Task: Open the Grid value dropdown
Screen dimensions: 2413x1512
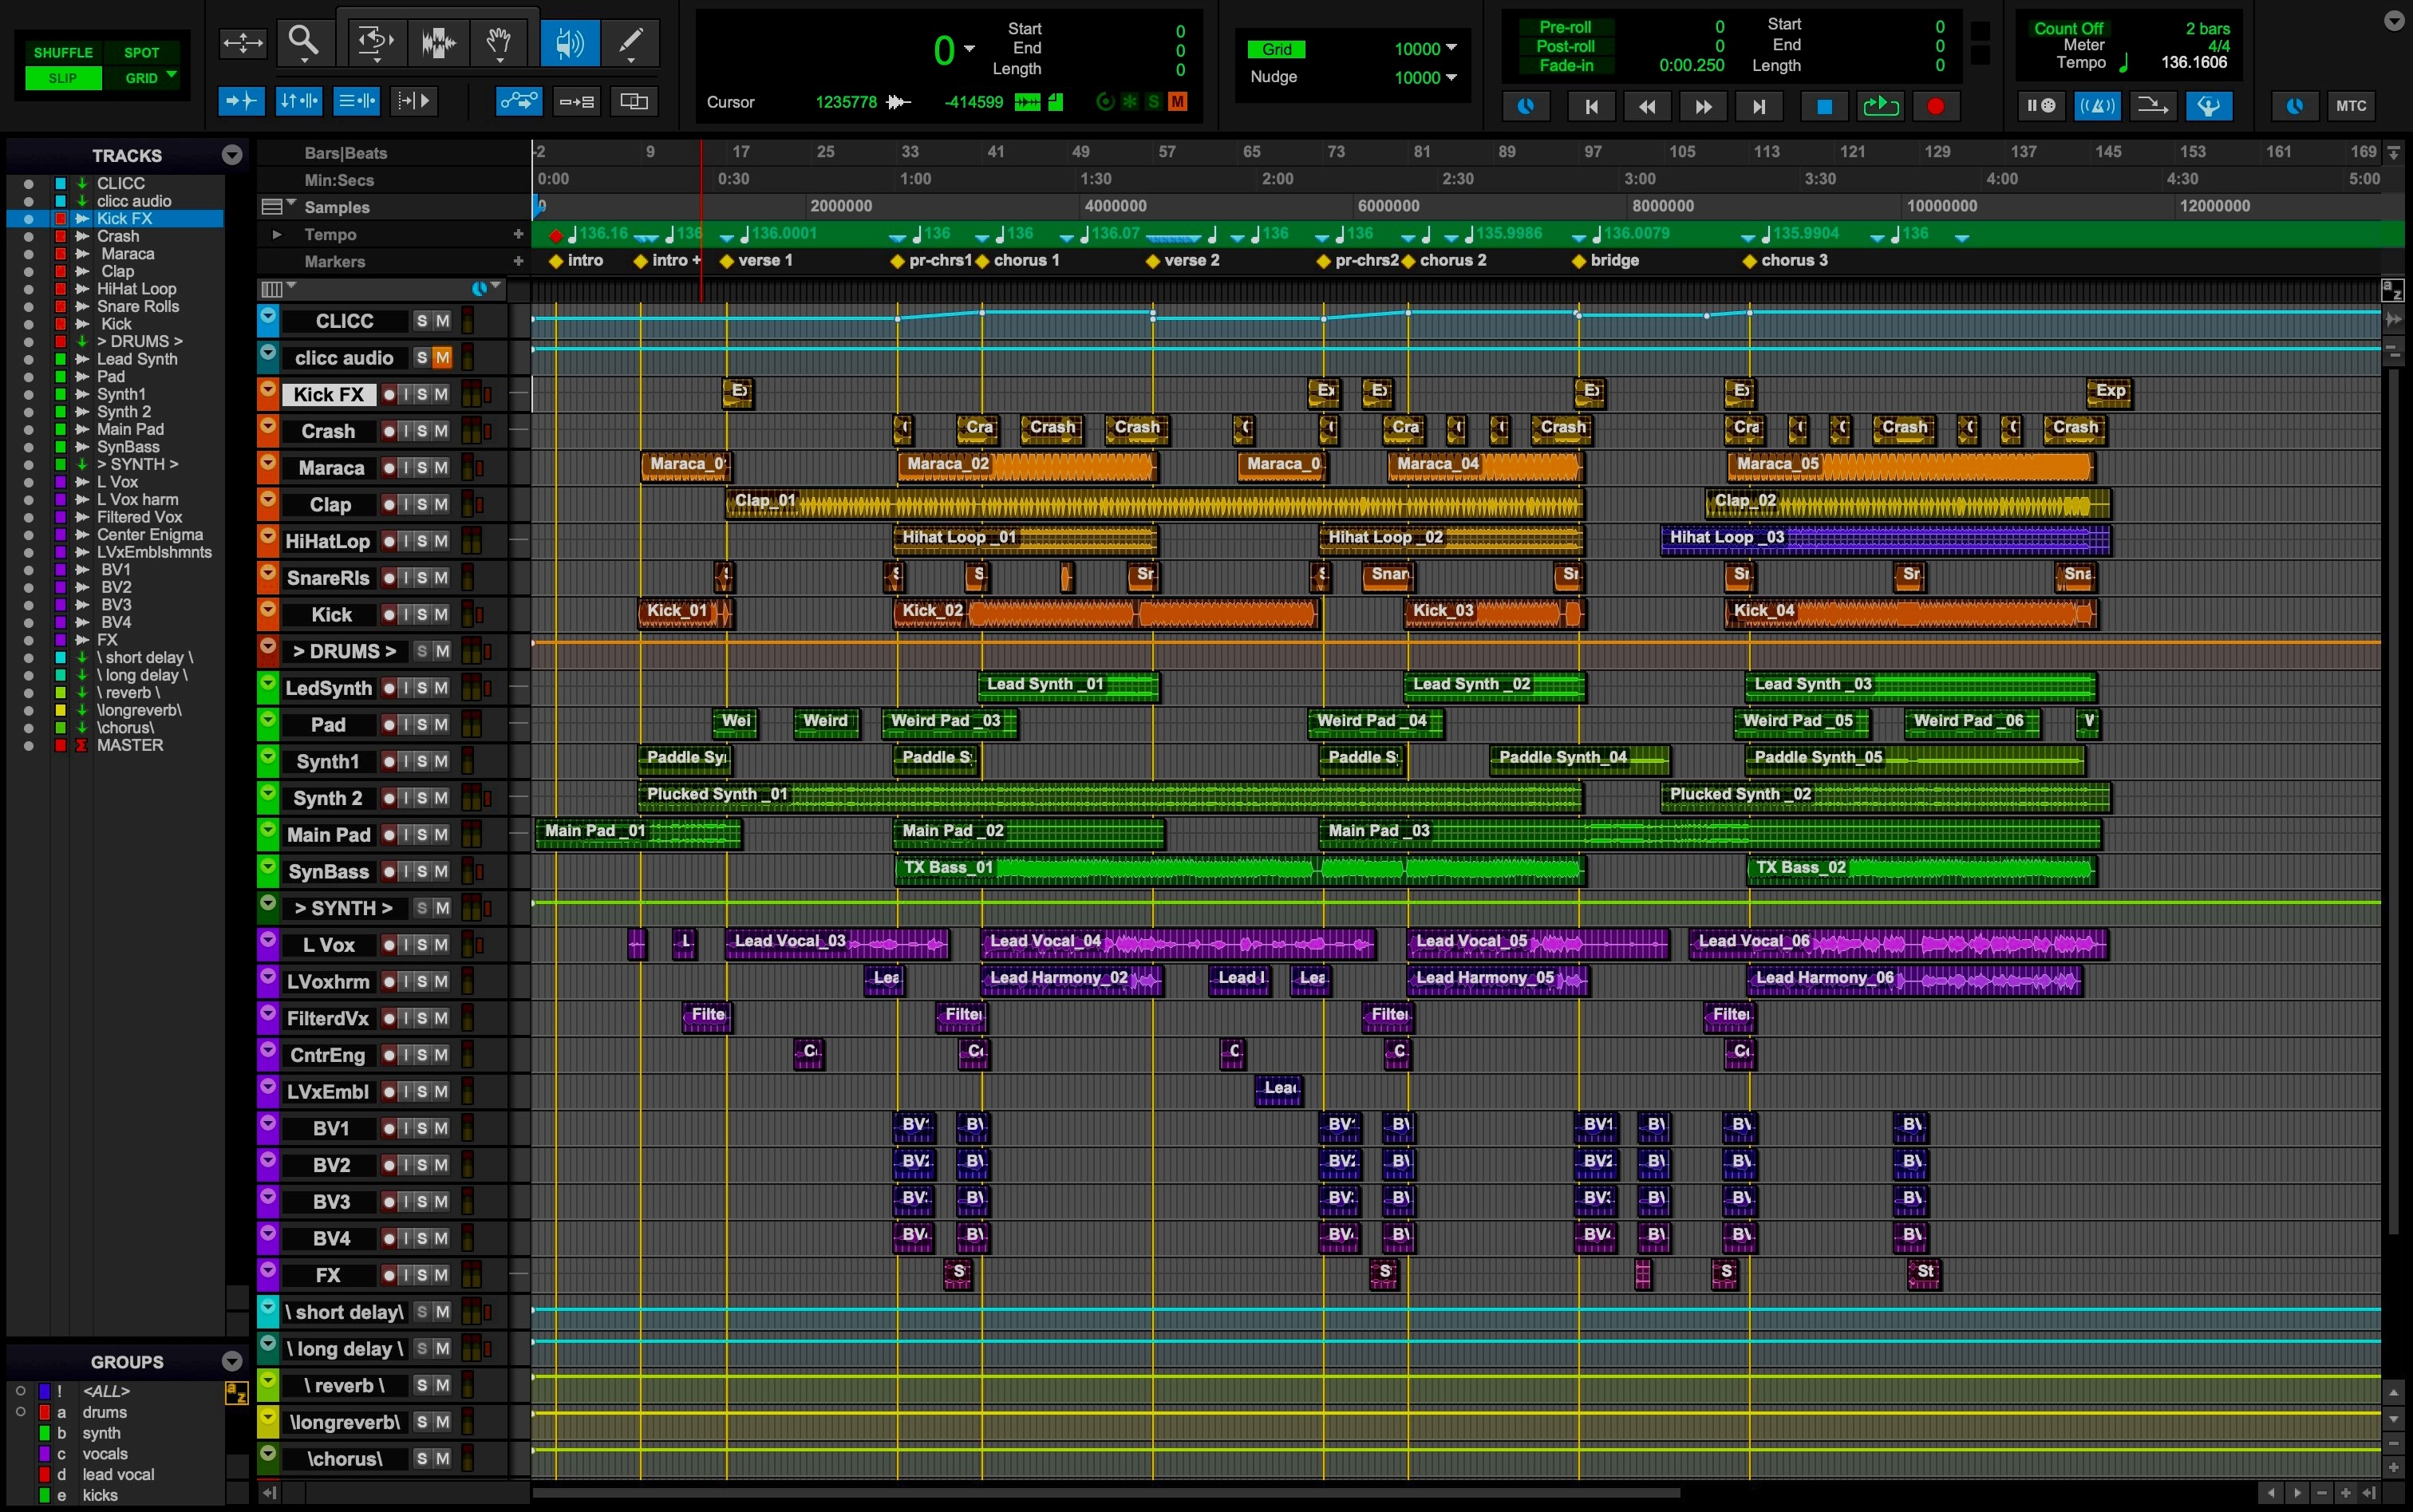Action: point(1451,49)
